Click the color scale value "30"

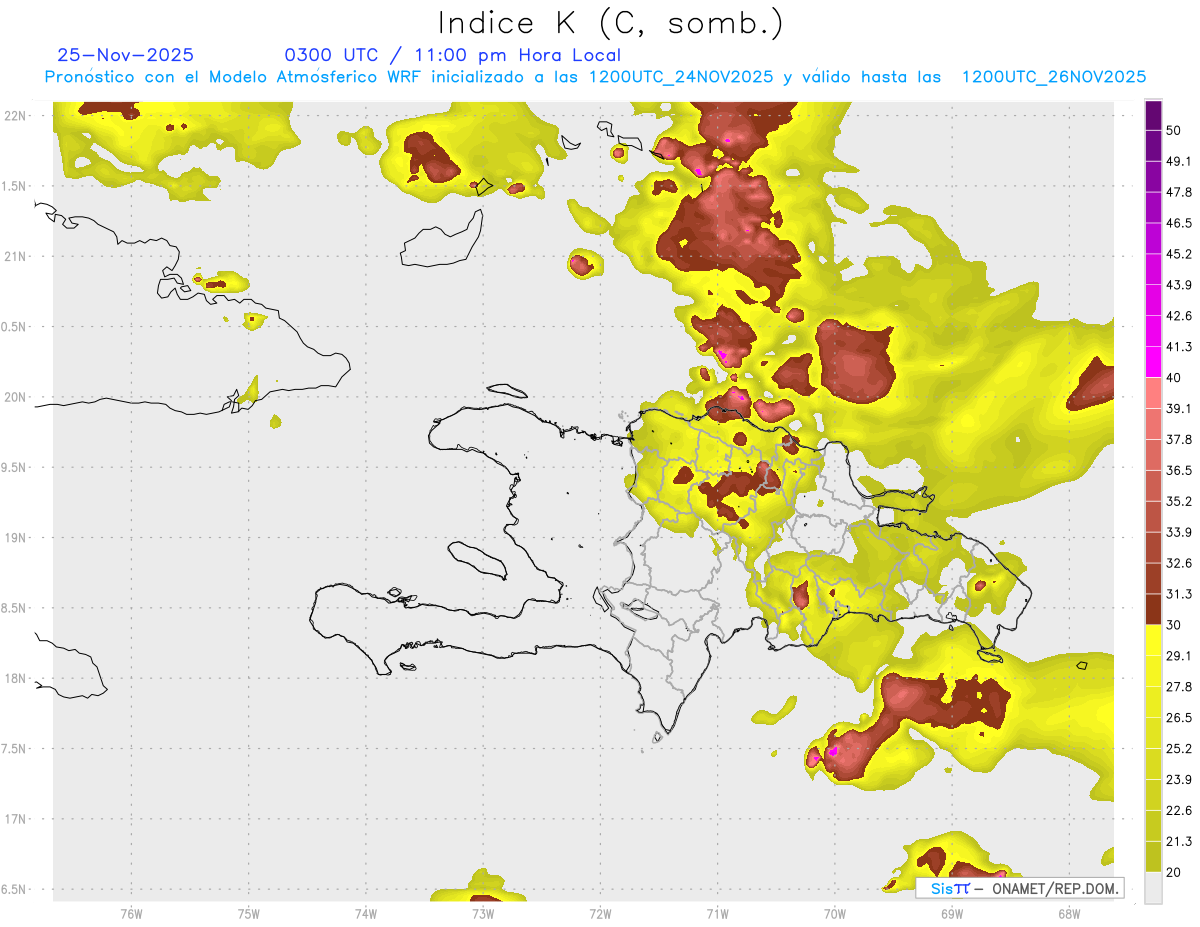coord(1174,624)
